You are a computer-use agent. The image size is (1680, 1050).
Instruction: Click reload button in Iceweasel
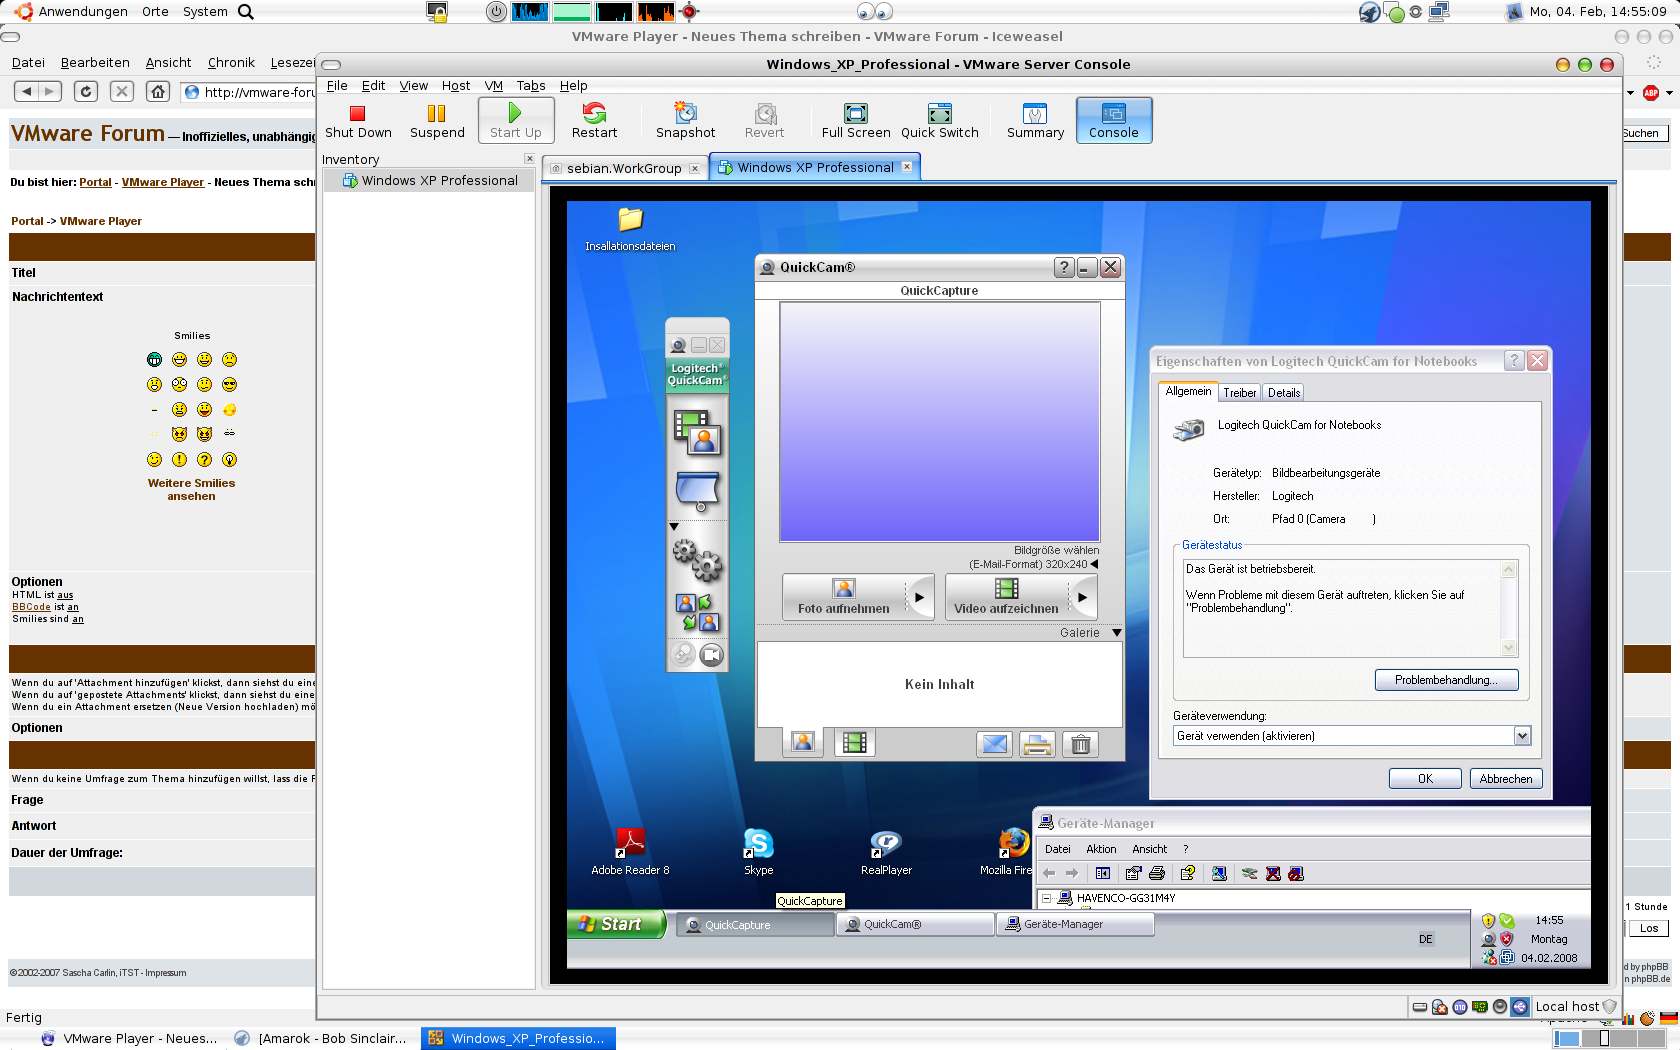(x=86, y=92)
